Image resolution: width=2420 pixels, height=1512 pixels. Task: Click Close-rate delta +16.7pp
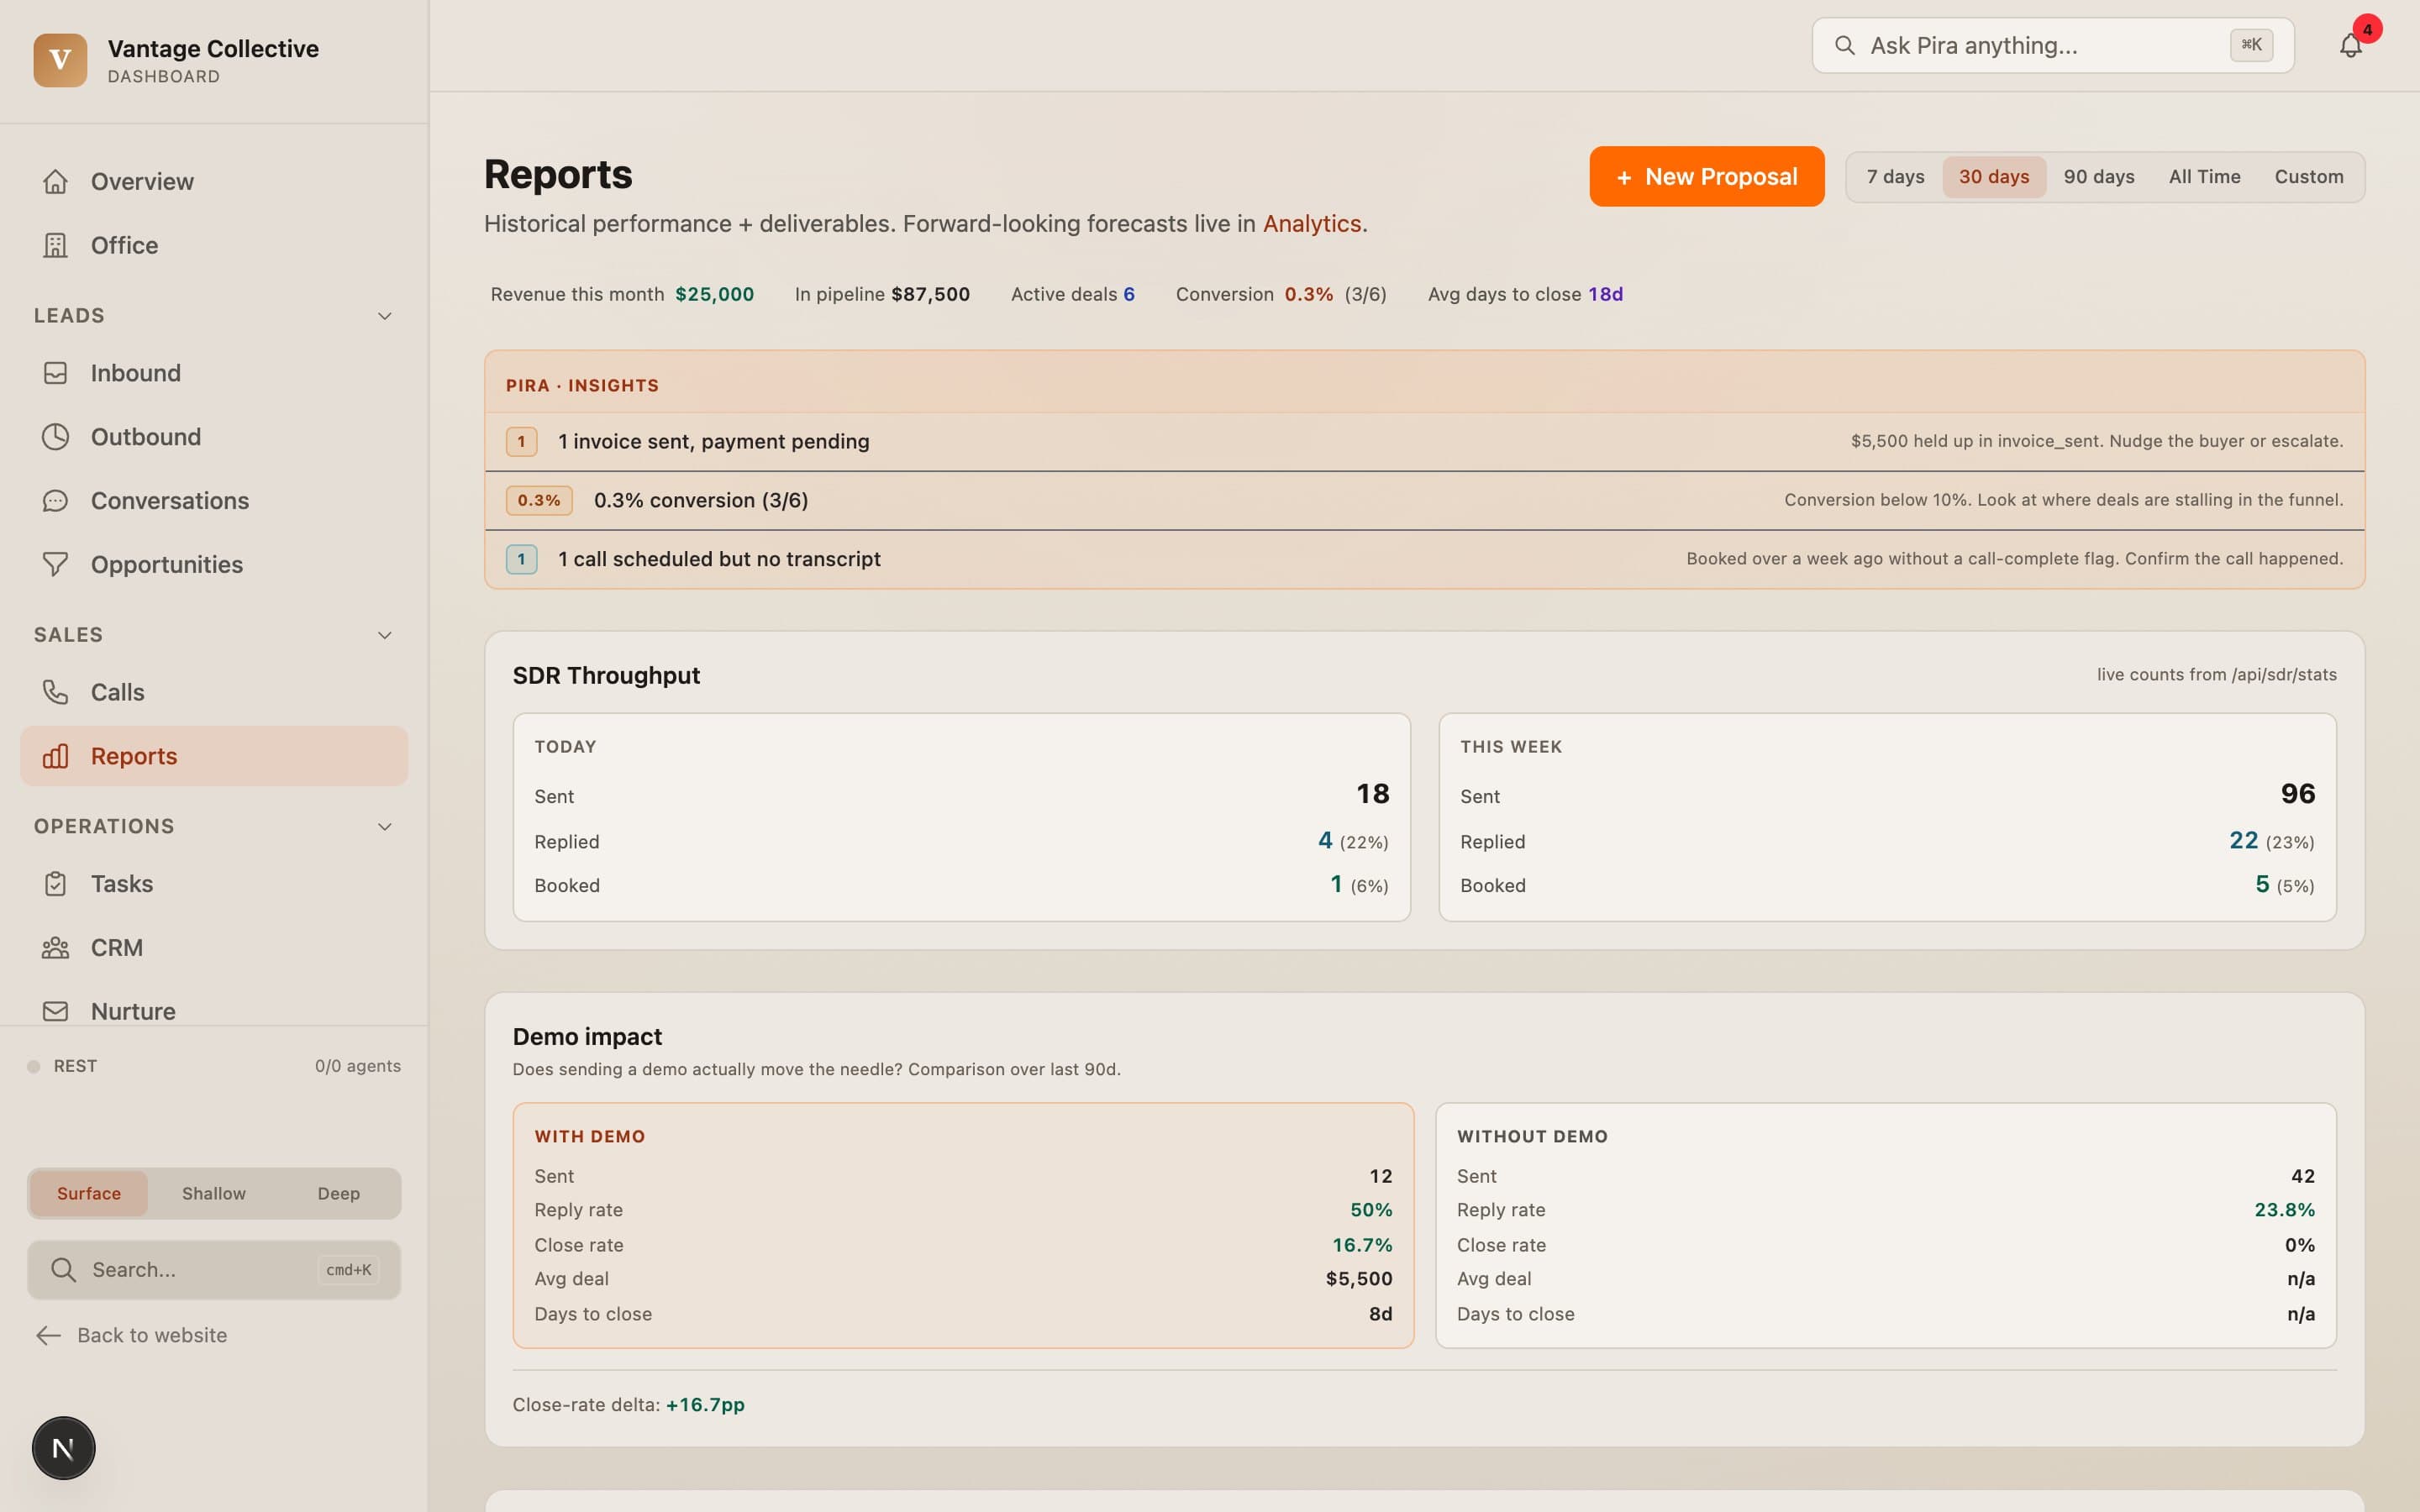point(628,1405)
